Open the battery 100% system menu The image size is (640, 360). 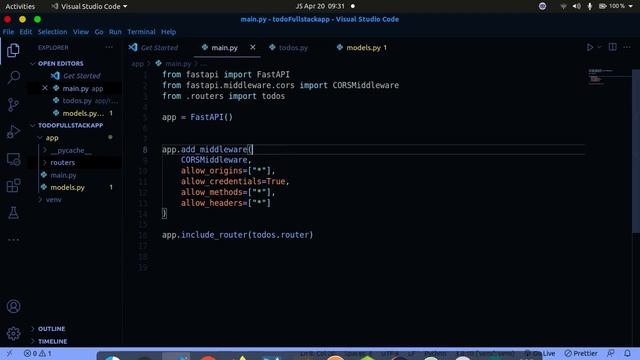(616, 7)
